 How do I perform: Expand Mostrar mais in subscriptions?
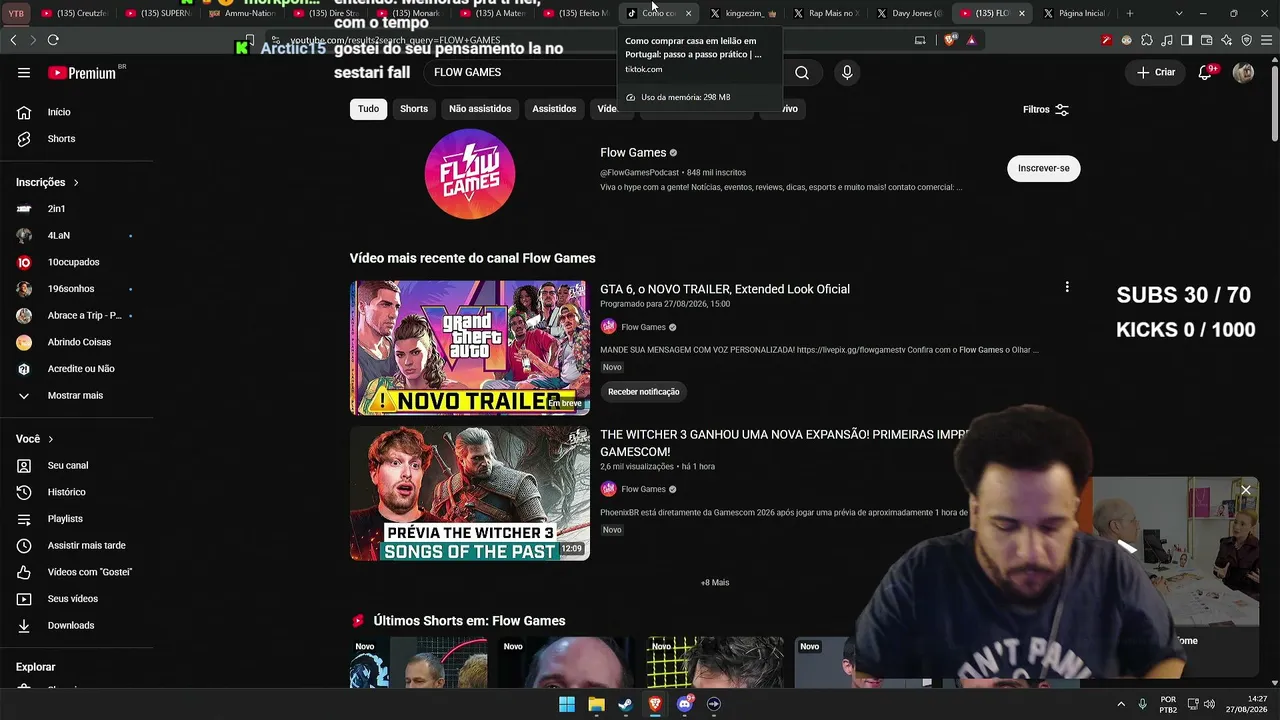tap(76, 396)
